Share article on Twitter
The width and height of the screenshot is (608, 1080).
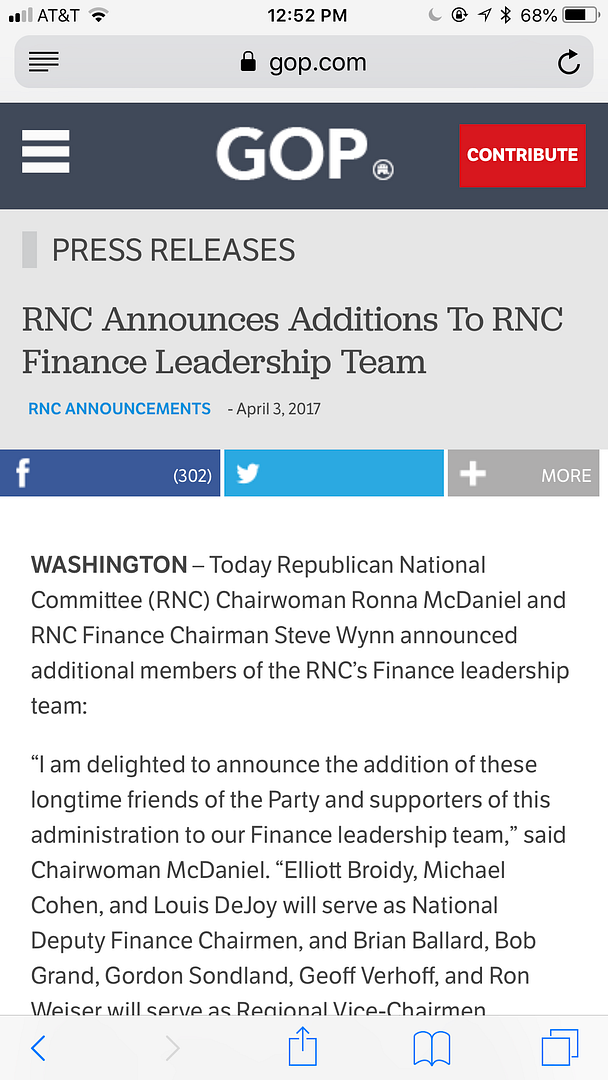coord(333,474)
